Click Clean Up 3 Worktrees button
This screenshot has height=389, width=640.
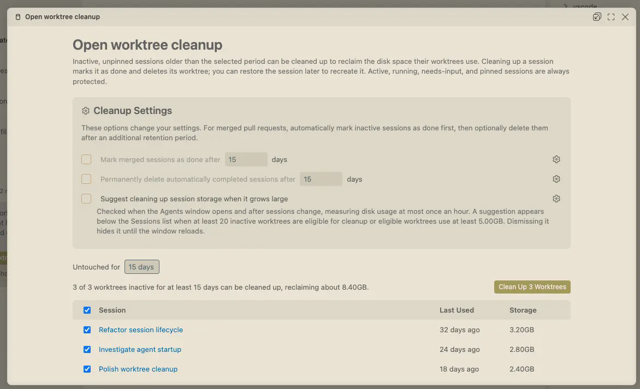pos(532,287)
